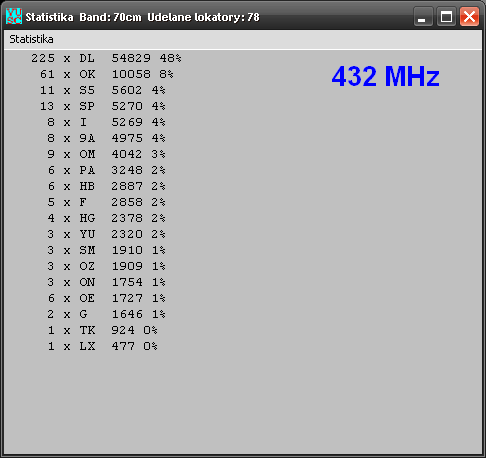Select the HG row with 2378 points
The height and width of the screenshot is (458, 486).
pyautogui.click(x=106, y=218)
